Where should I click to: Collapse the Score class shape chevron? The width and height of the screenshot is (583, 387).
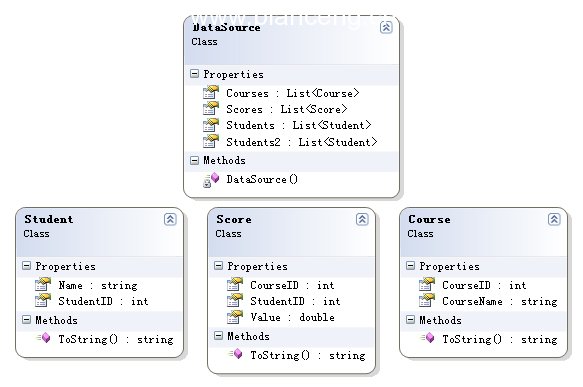click(362, 219)
